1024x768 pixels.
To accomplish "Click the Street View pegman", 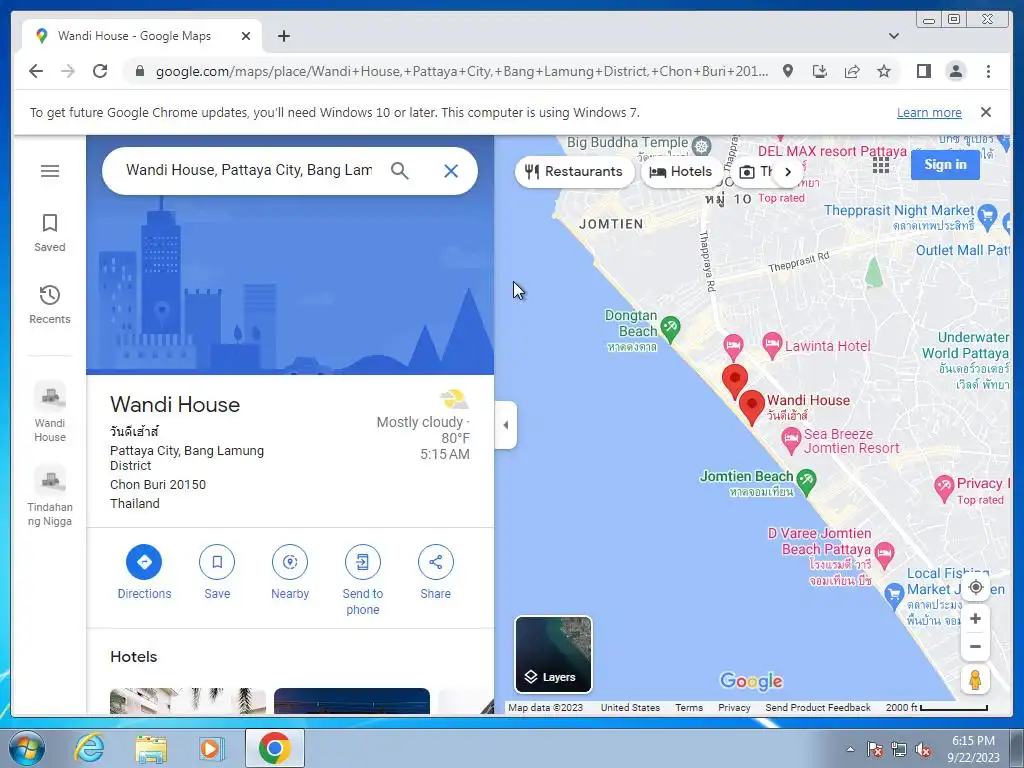I will point(975,680).
